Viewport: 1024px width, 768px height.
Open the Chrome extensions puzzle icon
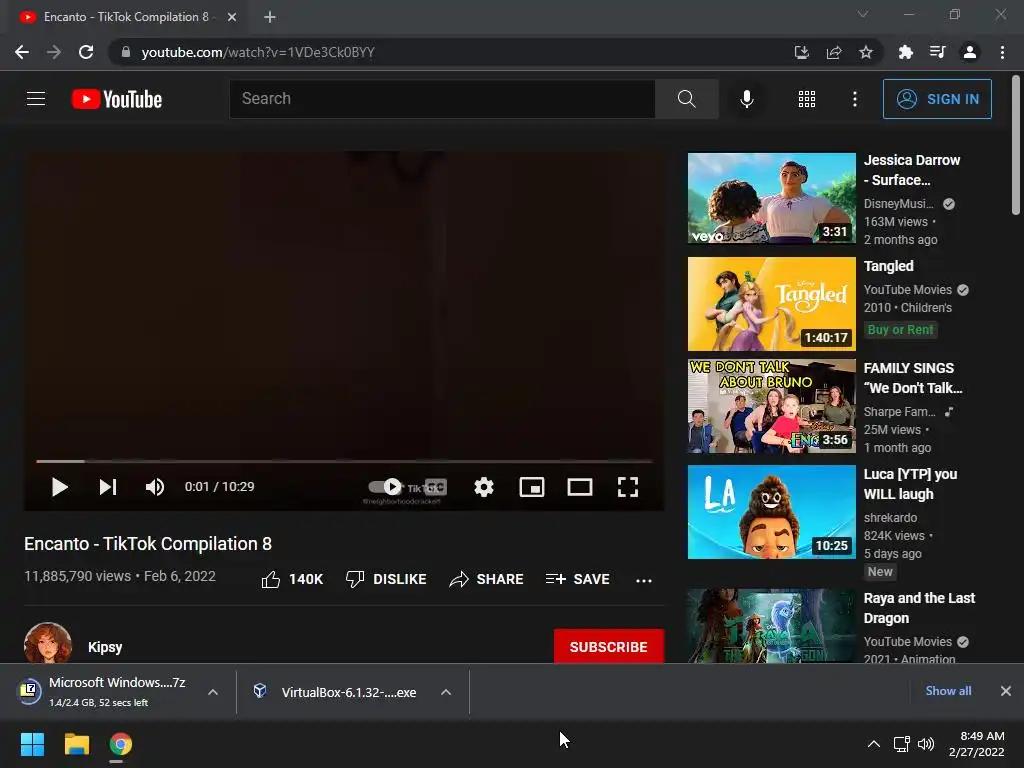pyautogui.click(x=905, y=52)
